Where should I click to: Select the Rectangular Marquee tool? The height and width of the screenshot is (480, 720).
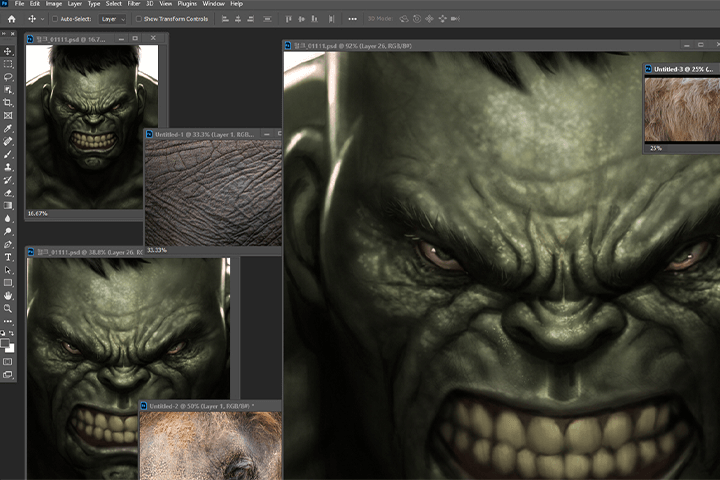[x=8, y=64]
